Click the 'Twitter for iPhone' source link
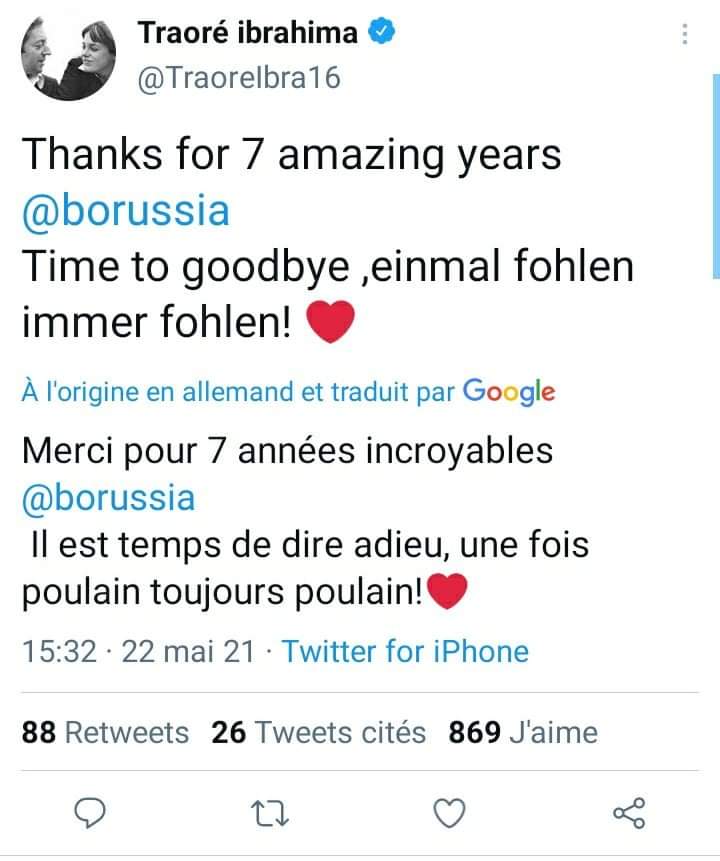Image resolution: width=720 pixels, height=861 pixels. click(x=405, y=652)
